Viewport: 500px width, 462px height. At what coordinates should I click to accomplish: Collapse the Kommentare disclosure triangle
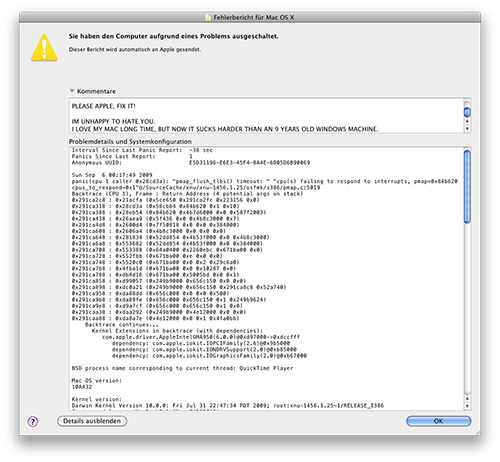[72, 91]
